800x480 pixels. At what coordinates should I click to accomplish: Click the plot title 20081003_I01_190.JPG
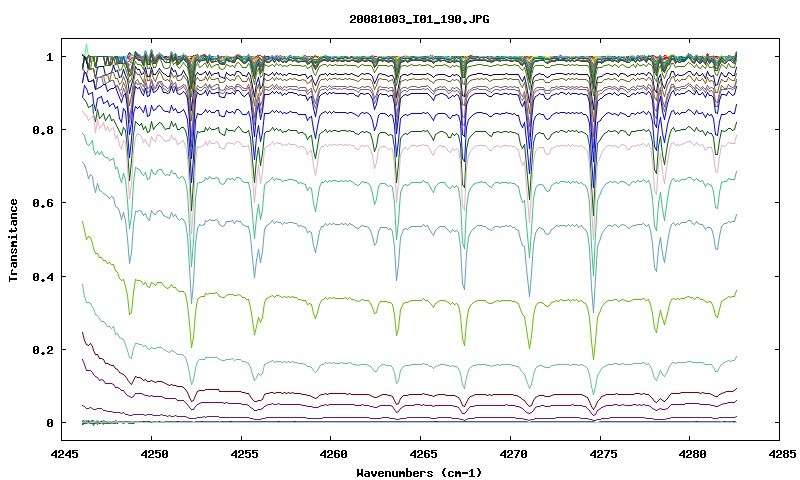[x=419, y=19]
